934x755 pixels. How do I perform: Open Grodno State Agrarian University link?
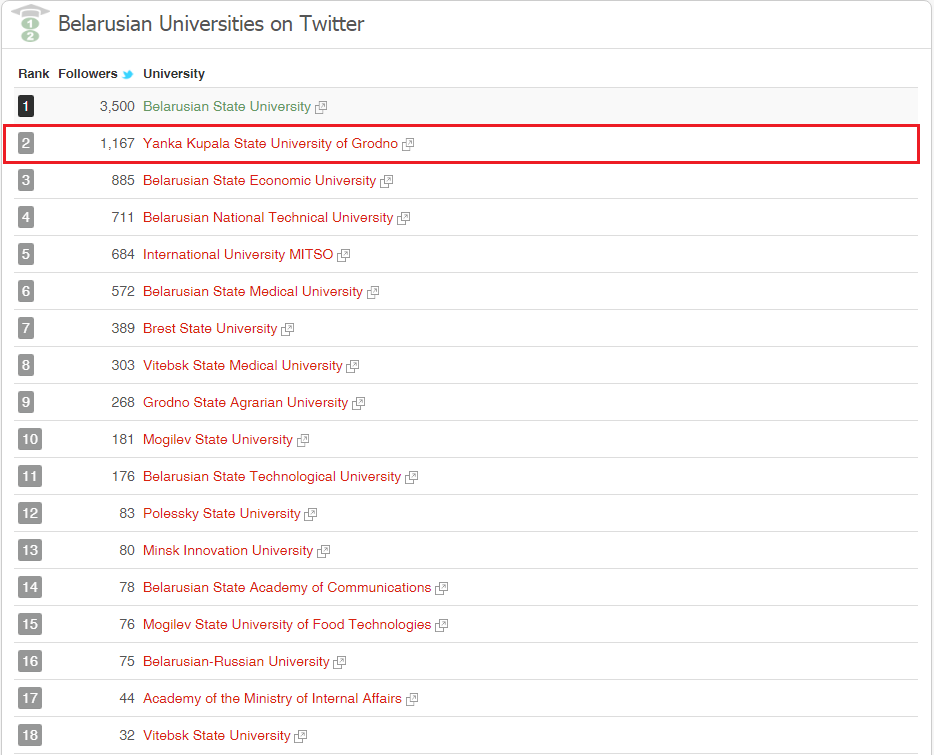click(245, 402)
